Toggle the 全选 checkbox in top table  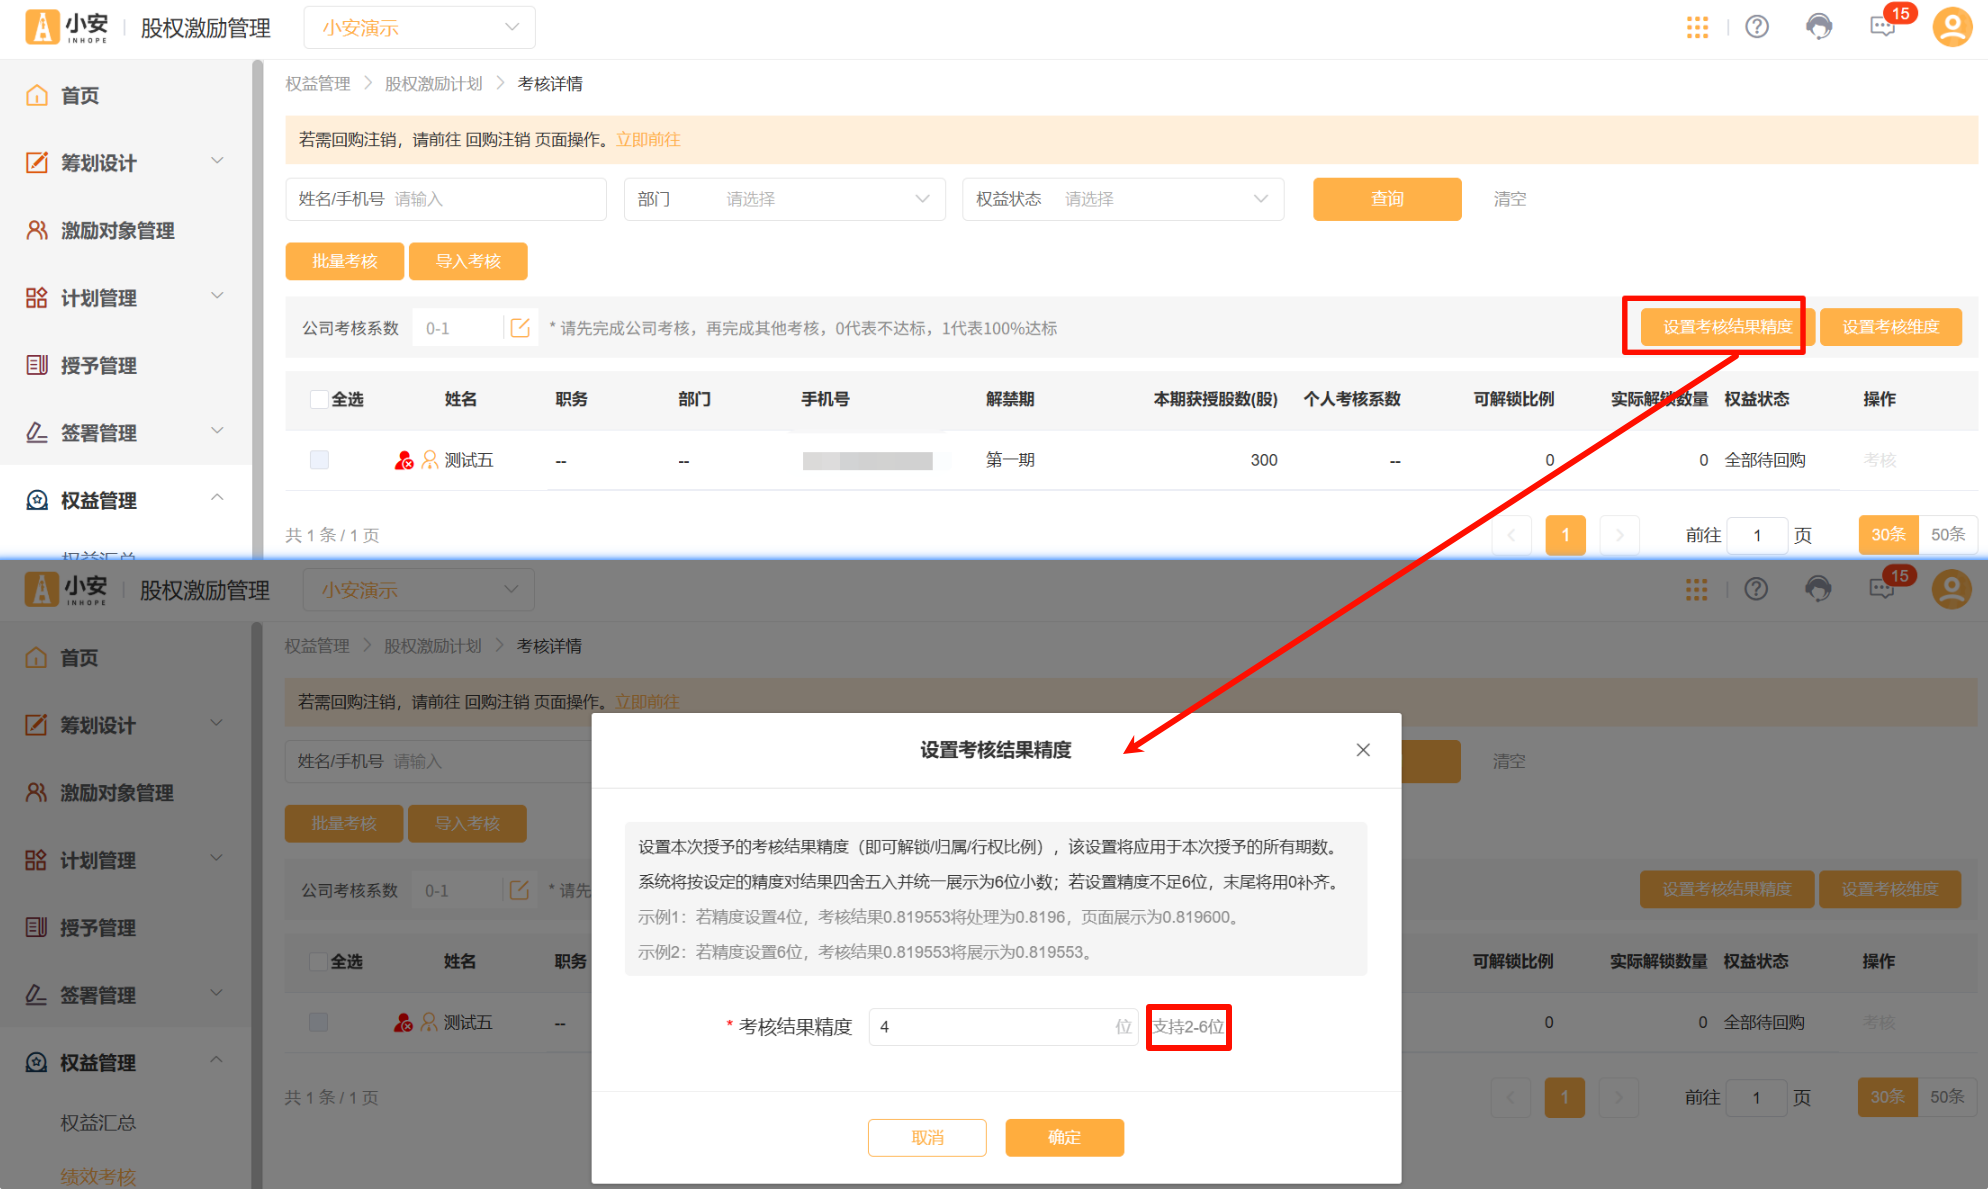point(319,400)
